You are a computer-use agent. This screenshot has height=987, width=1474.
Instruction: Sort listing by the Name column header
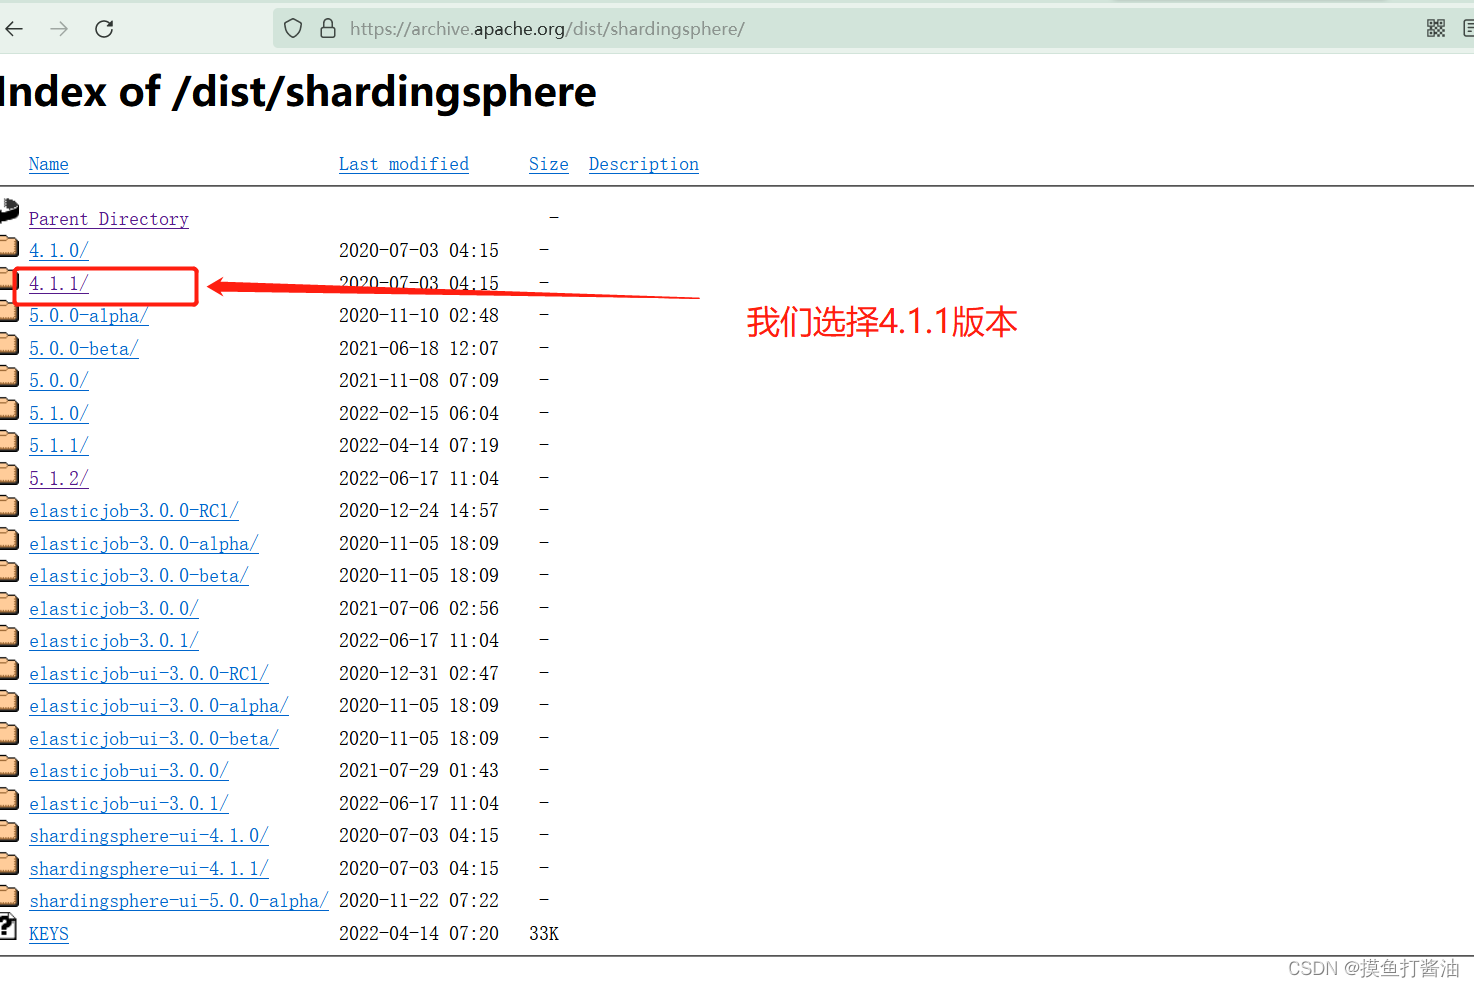[49, 164]
